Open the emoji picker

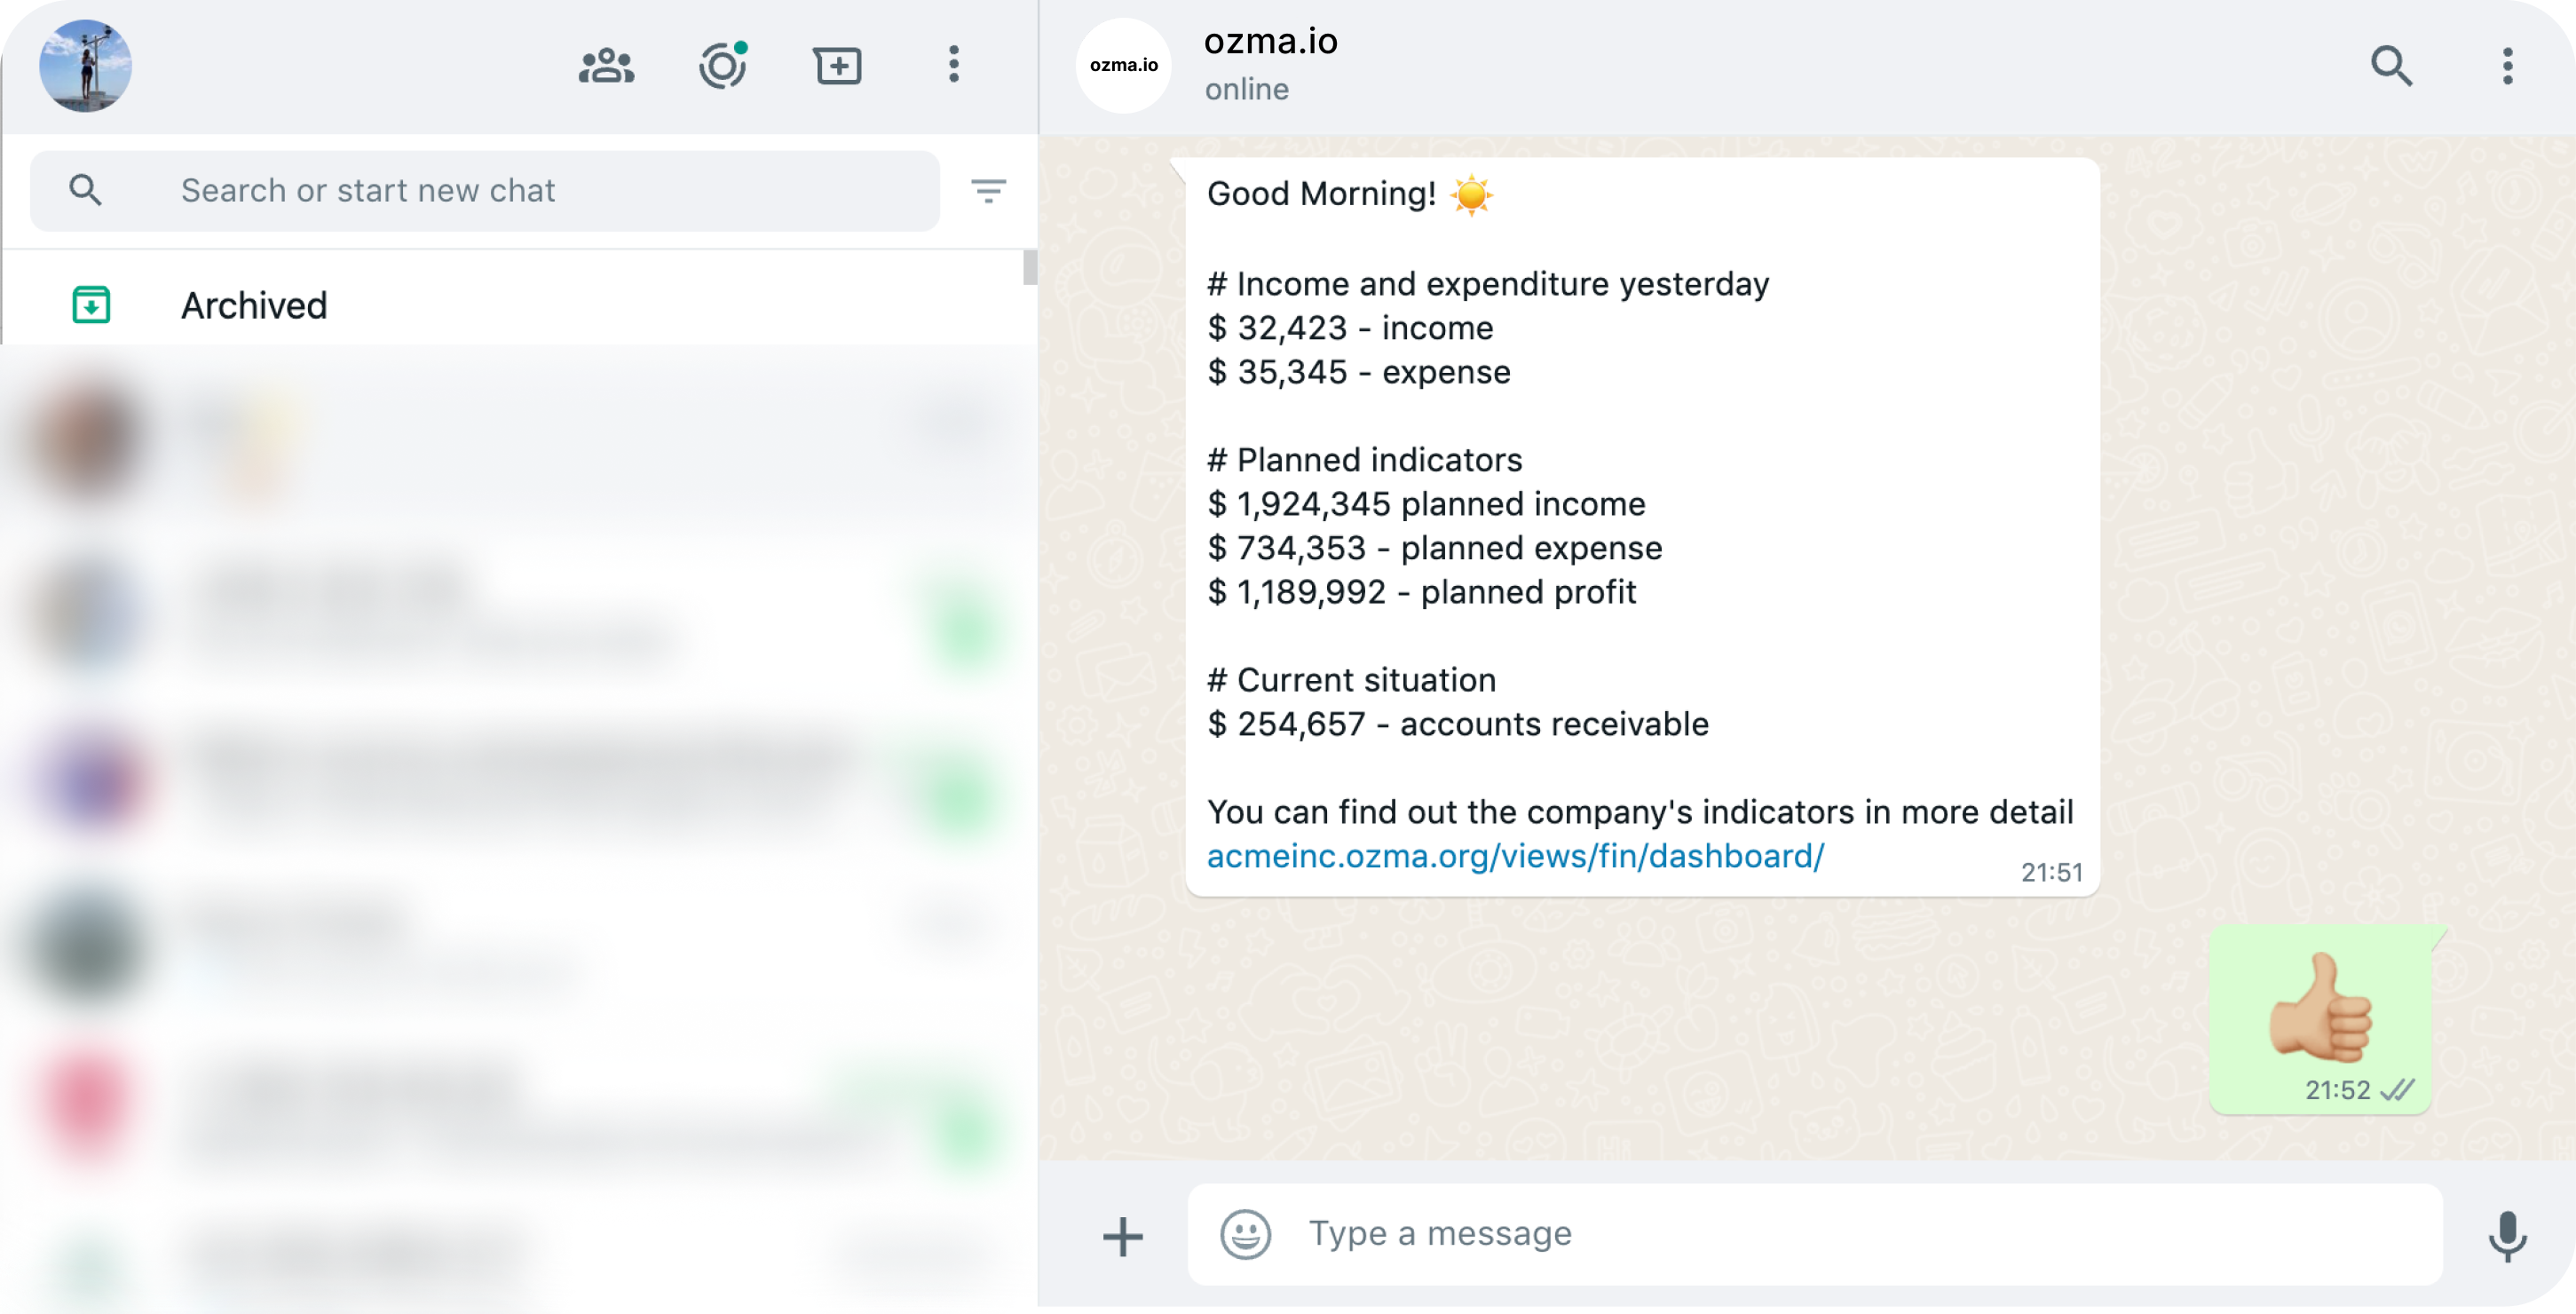click(x=1245, y=1234)
